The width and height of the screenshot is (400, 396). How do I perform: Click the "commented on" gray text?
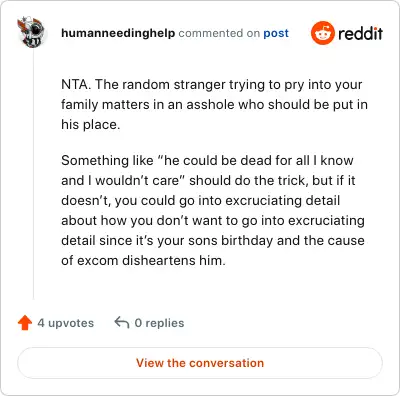coord(219,33)
